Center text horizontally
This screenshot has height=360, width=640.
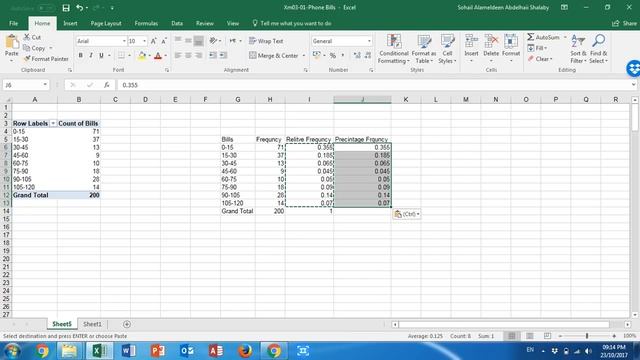tap(188, 55)
